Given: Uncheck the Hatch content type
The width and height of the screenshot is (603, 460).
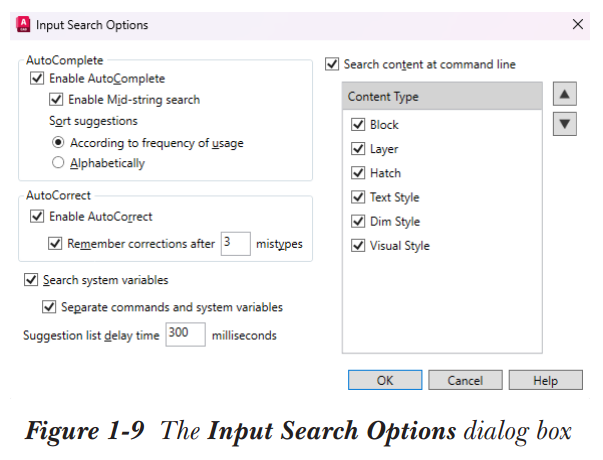Looking at the screenshot, I should click(358, 173).
